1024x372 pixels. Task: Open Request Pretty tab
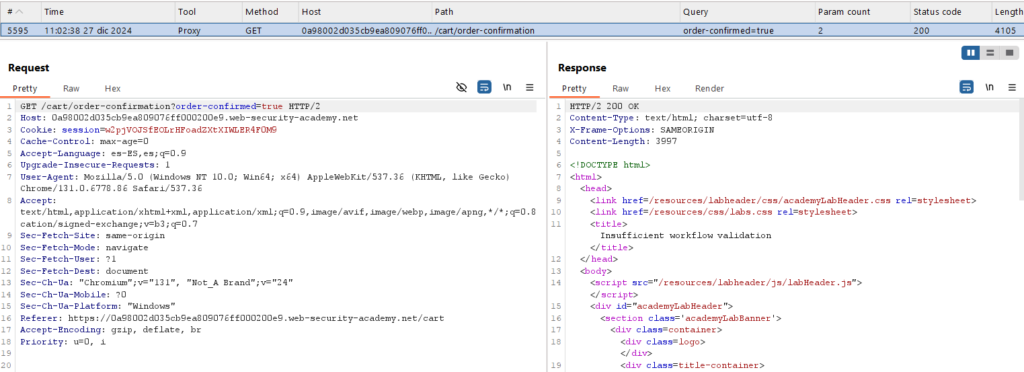[x=25, y=89]
